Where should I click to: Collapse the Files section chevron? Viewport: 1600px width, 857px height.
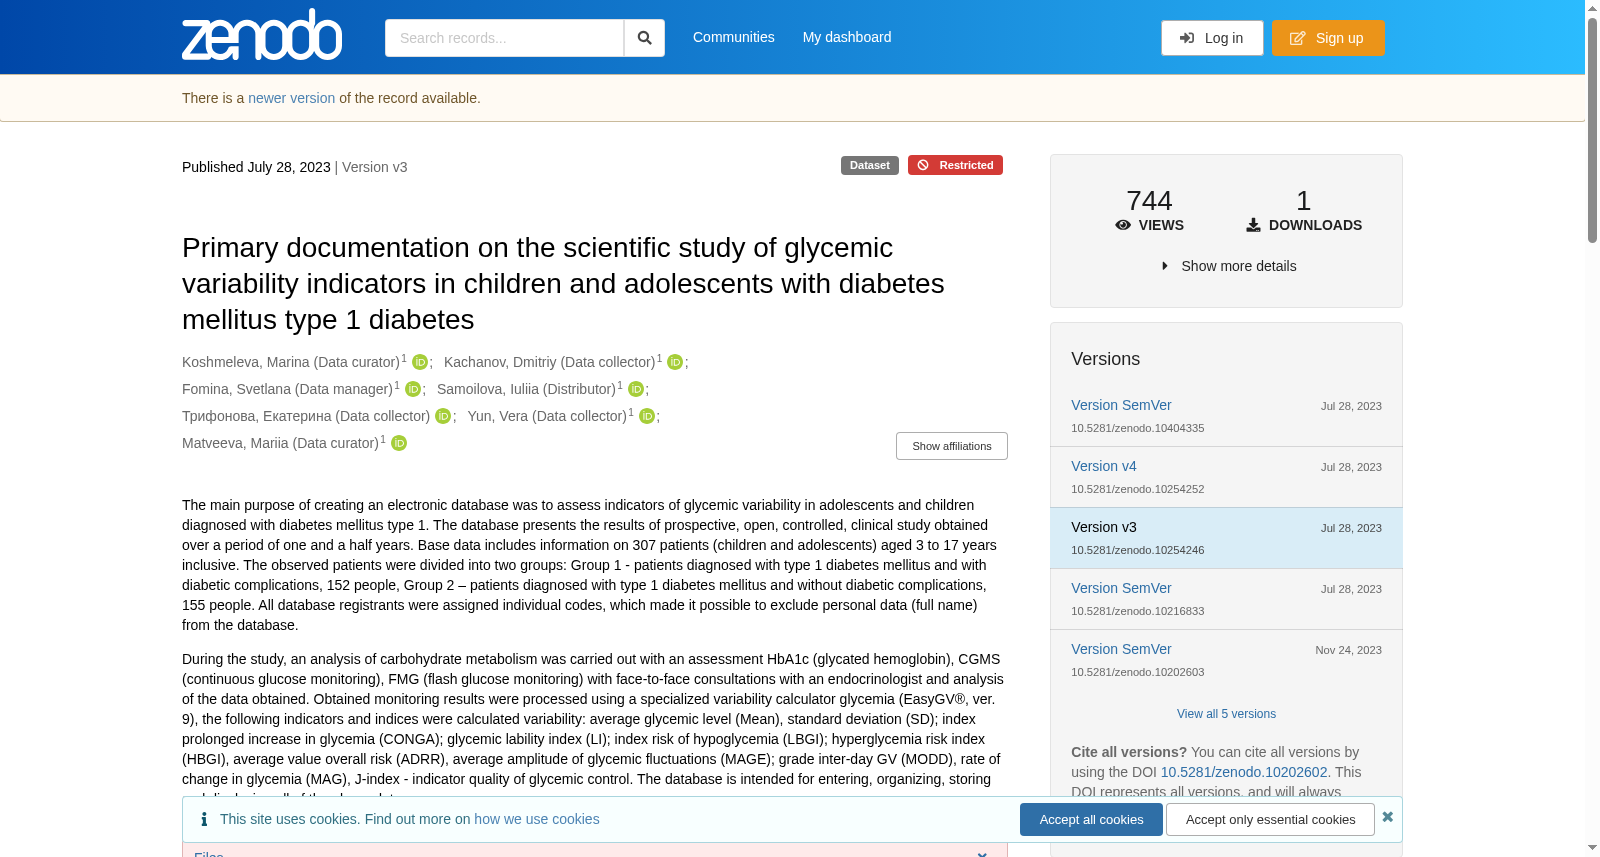(982, 853)
